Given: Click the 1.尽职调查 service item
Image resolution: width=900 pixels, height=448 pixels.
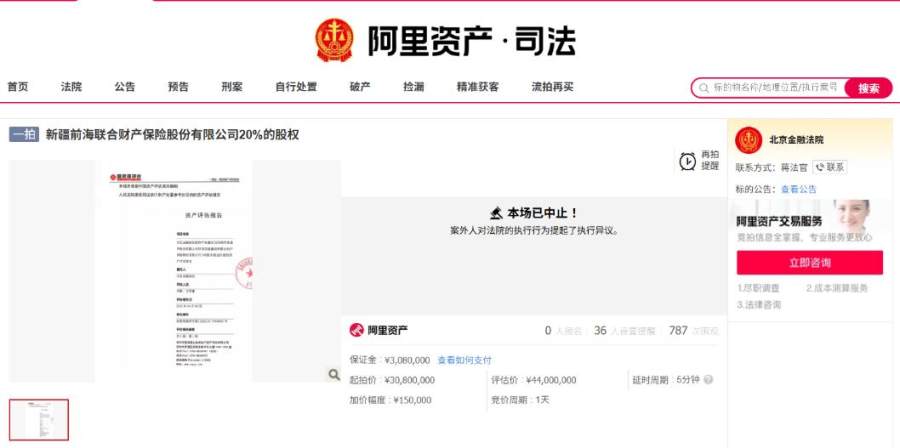Looking at the screenshot, I should (x=758, y=289).
